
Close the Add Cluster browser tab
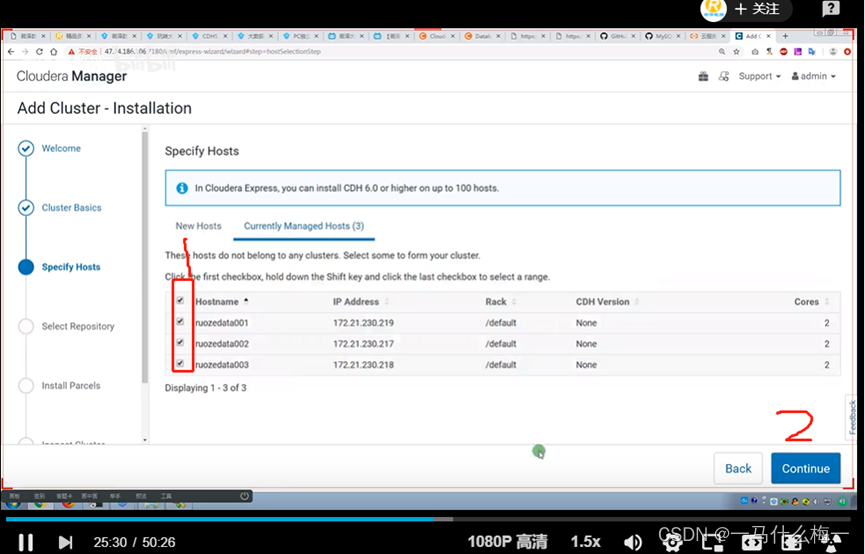click(768, 36)
